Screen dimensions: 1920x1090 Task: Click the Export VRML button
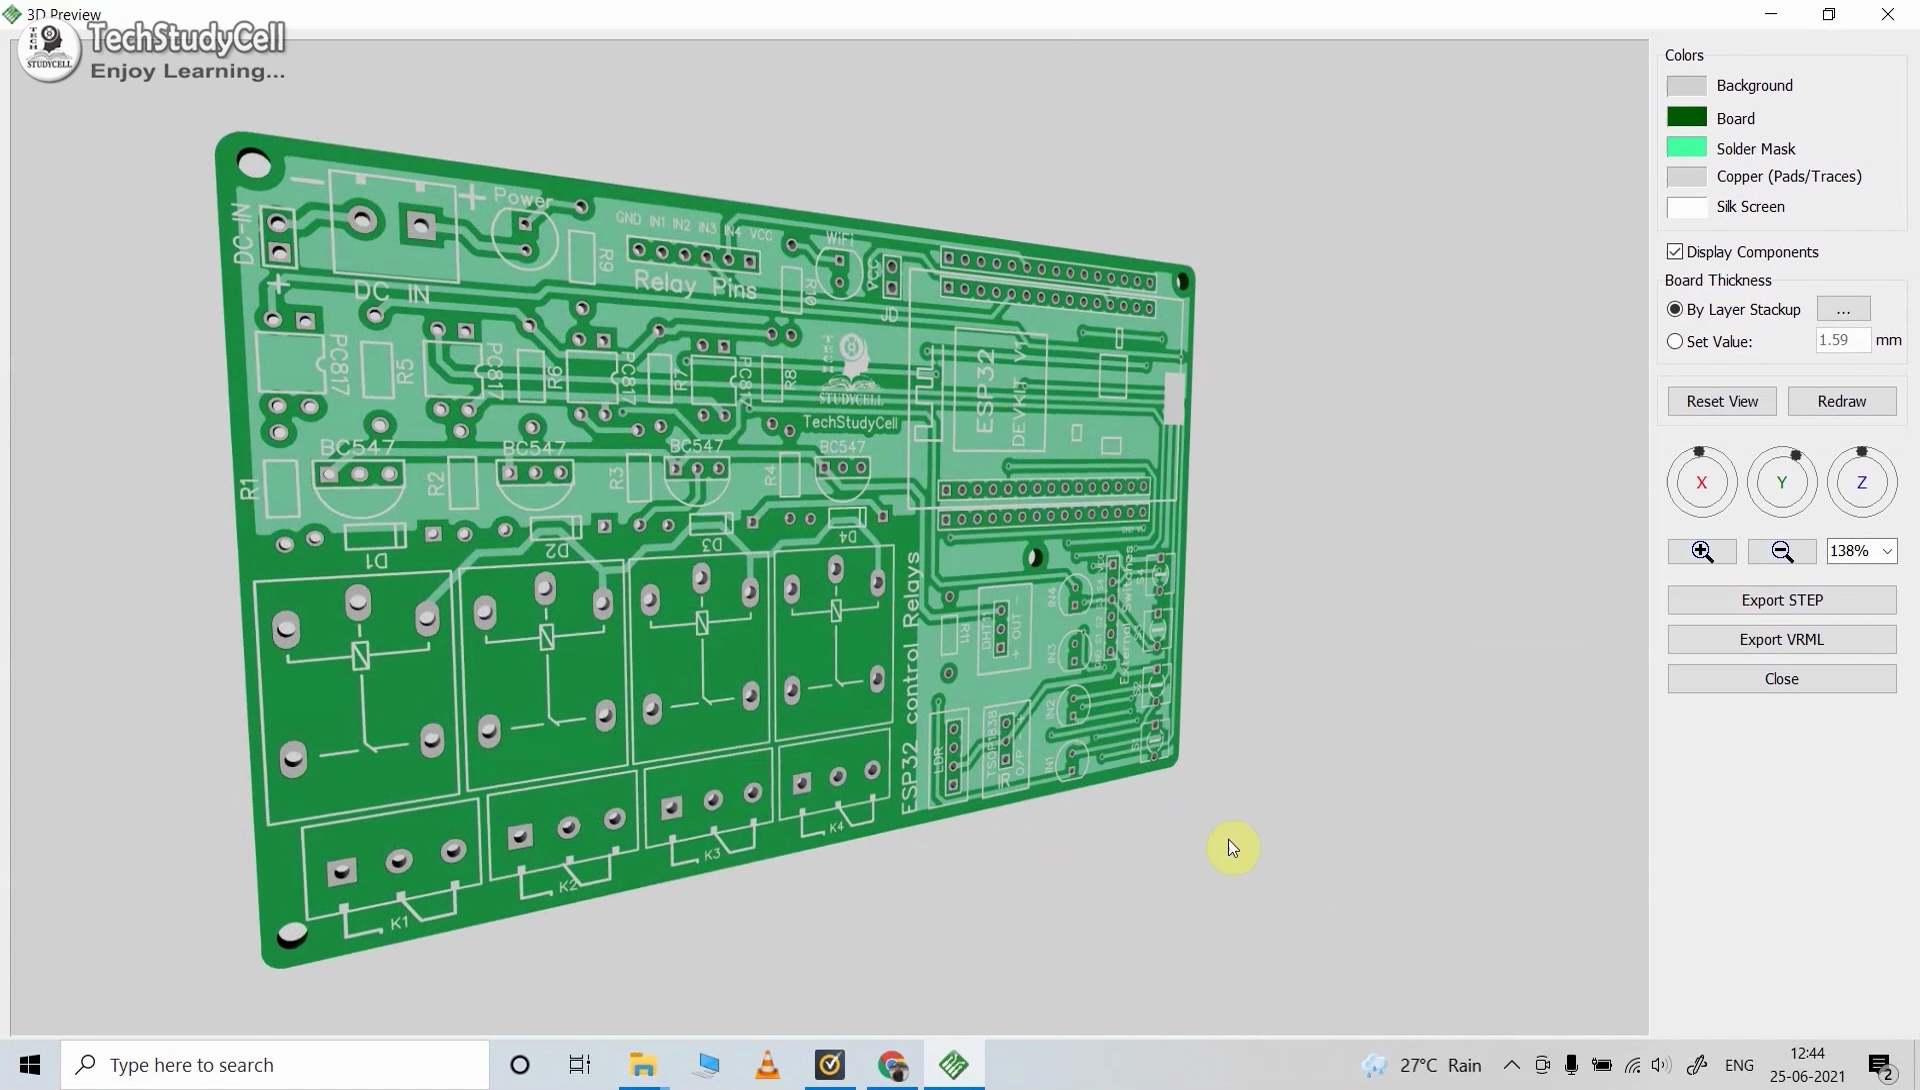(1782, 639)
